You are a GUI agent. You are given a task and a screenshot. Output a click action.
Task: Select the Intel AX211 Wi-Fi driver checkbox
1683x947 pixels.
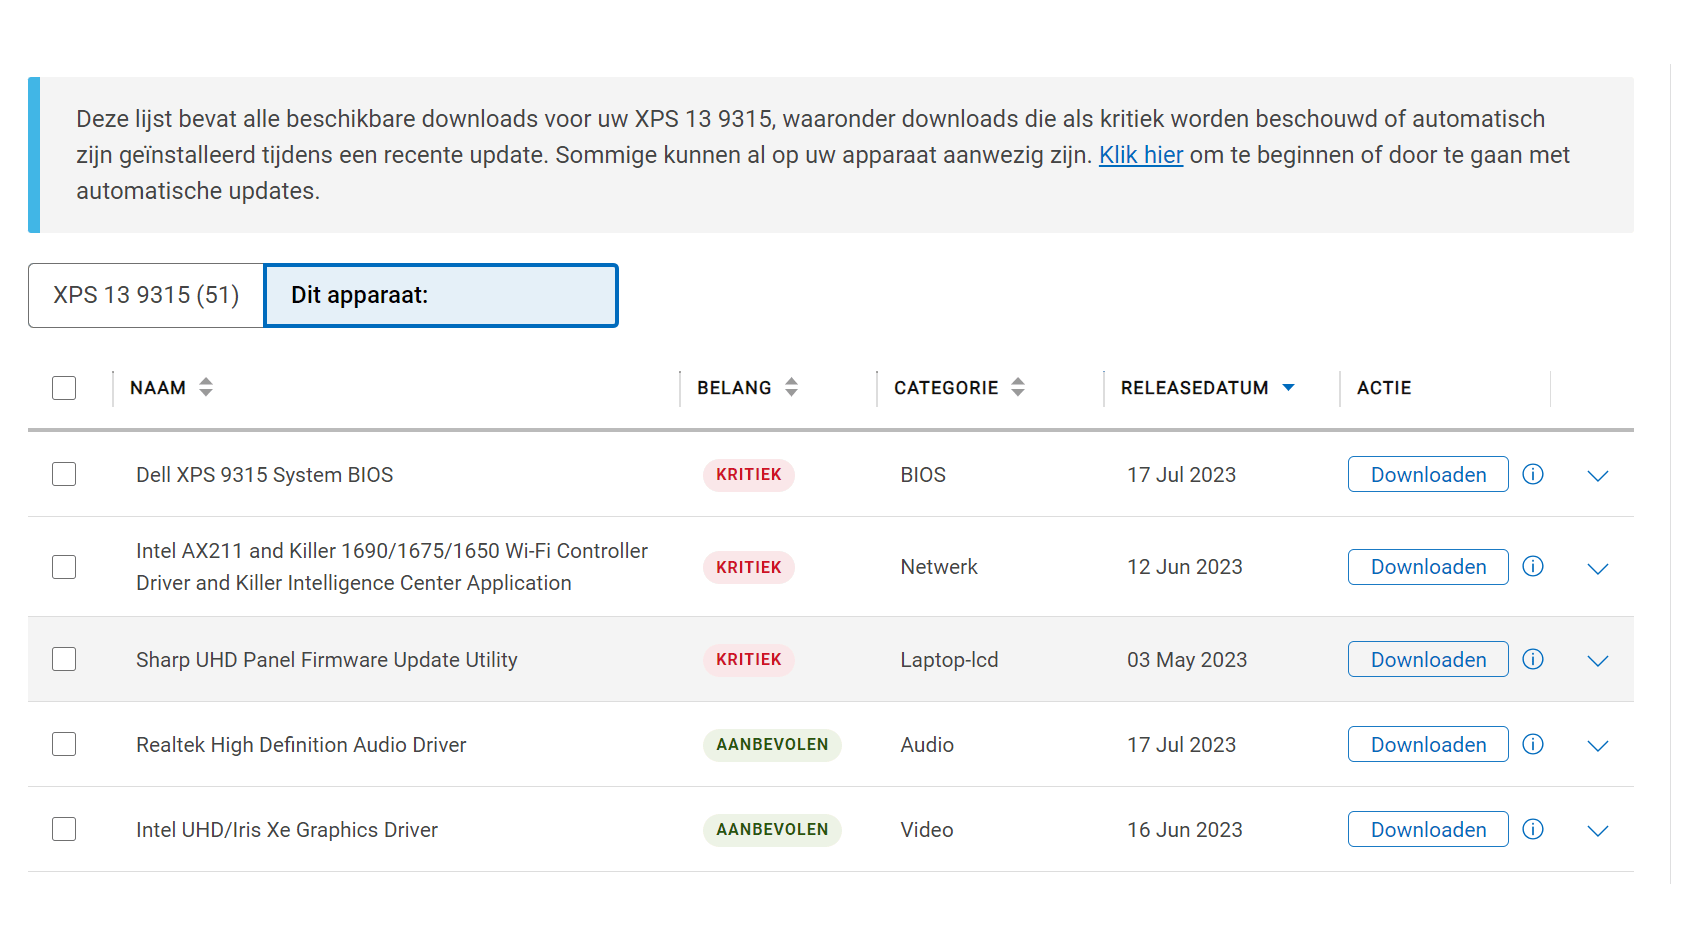coord(64,567)
